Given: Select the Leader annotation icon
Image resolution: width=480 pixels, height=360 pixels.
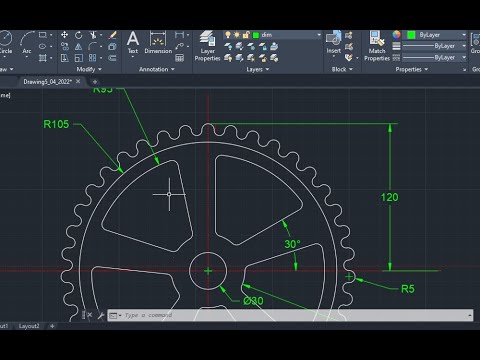Looking at the screenshot, I should [179, 46].
